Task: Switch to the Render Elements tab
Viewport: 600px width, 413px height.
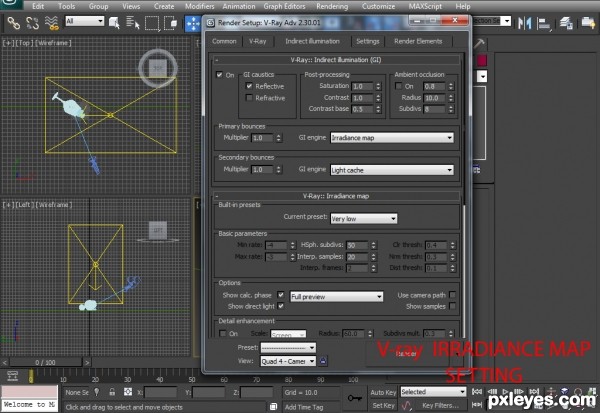Action: click(418, 41)
